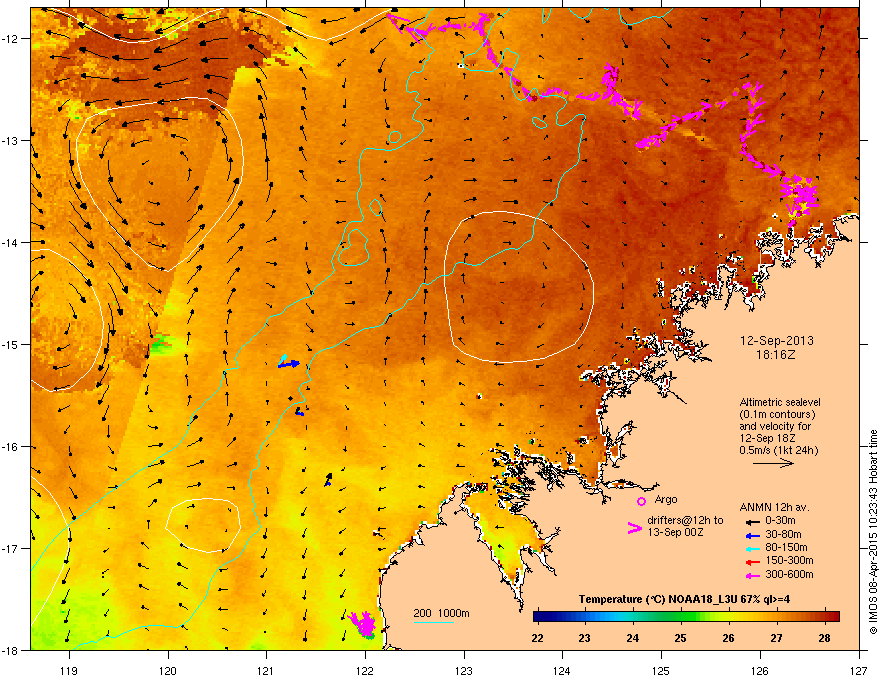Click the '300-600m' depth label
The image size is (880, 680).
tap(790, 574)
